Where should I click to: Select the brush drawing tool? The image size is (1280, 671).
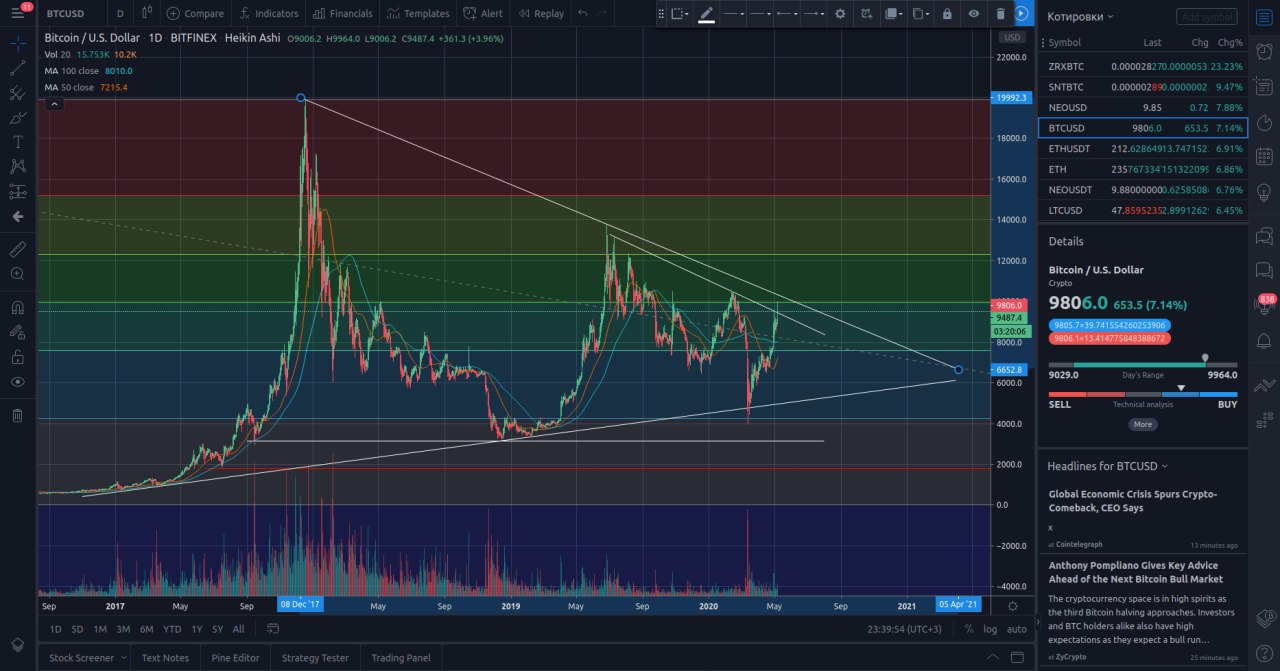[x=17, y=117]
